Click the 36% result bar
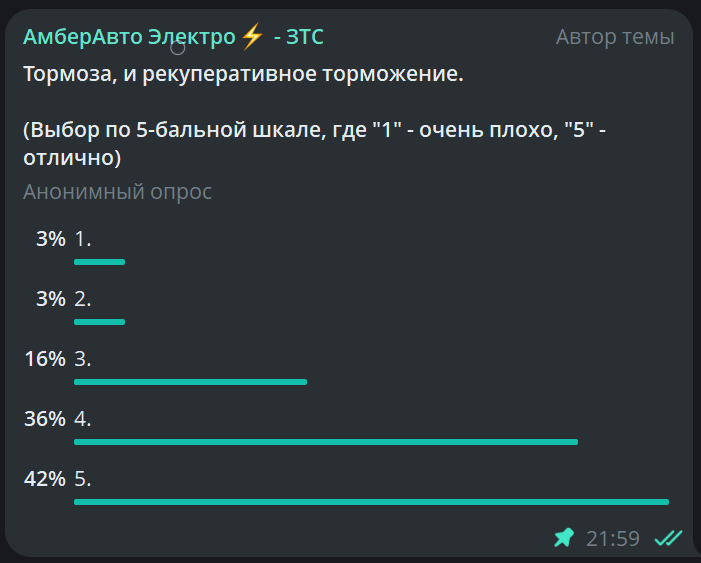Viewport: 701px width, 563px height. (x=326, y=442)
